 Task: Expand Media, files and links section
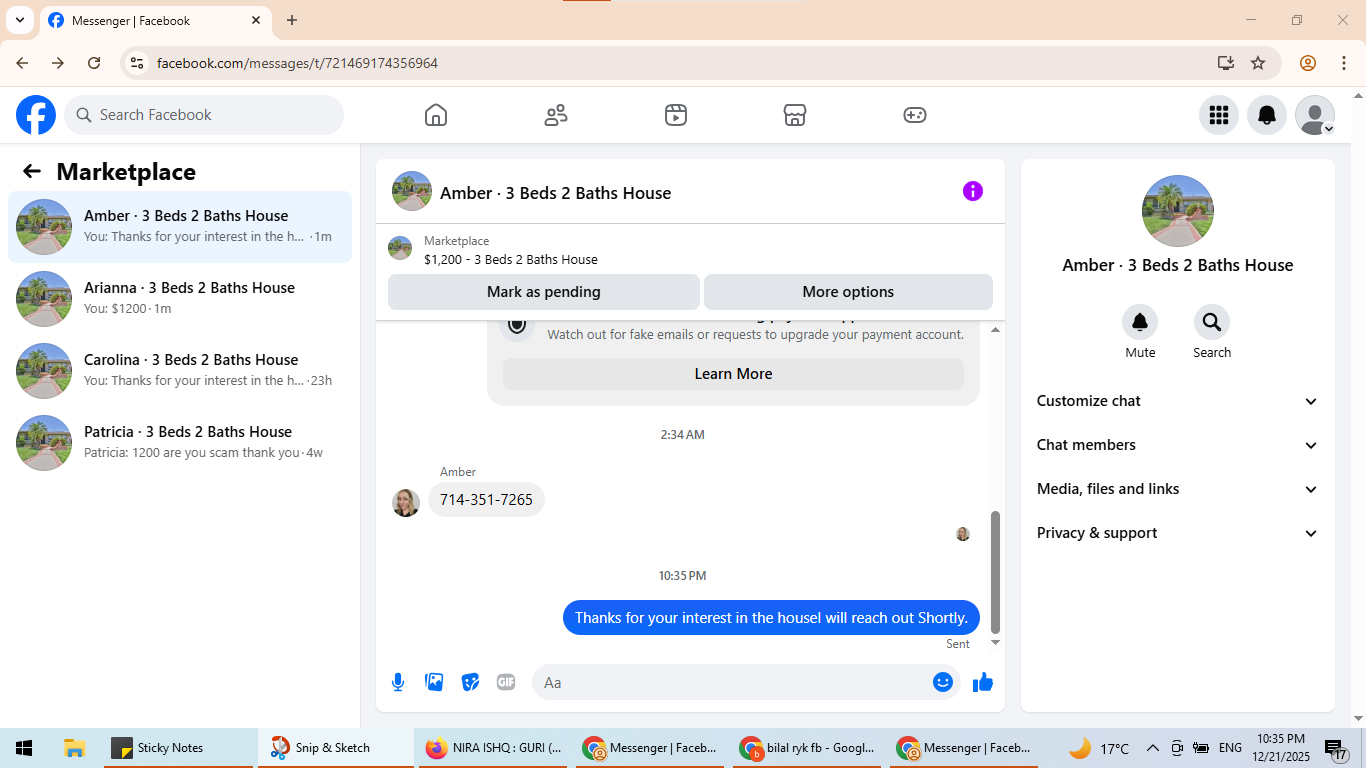1178,489
